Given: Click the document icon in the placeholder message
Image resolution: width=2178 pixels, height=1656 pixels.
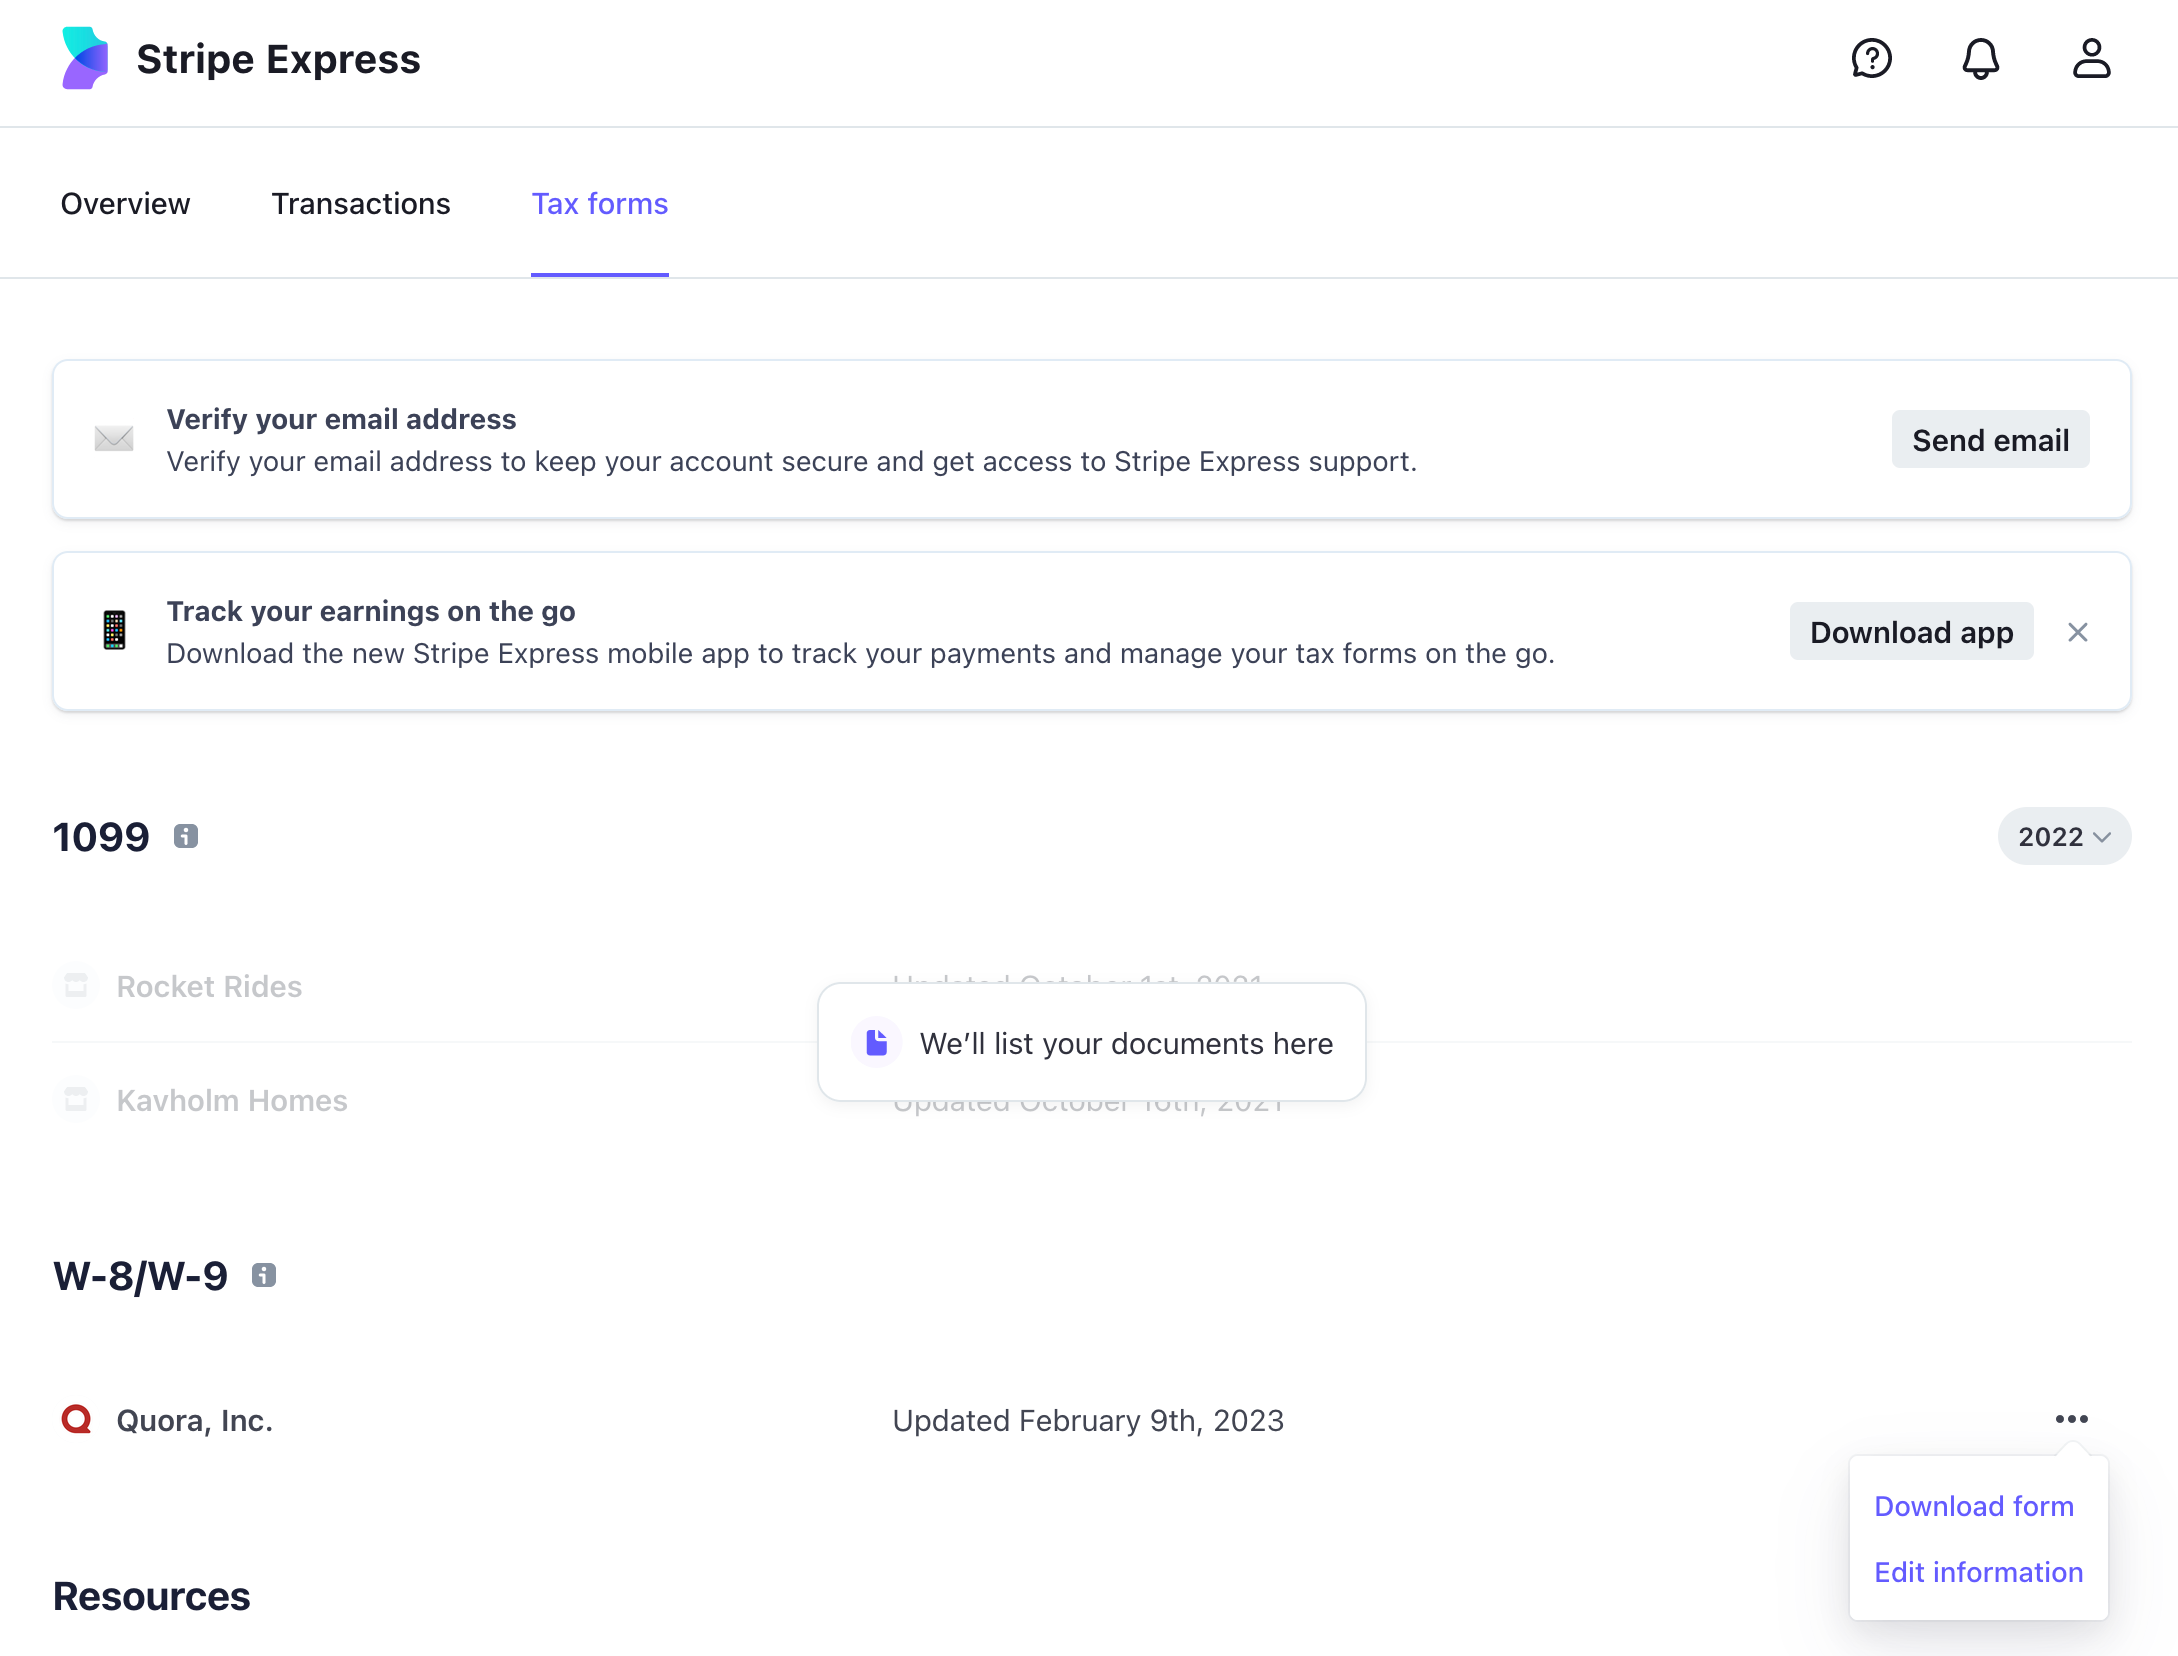Looking at the screenshot, I should (877, 1042).
